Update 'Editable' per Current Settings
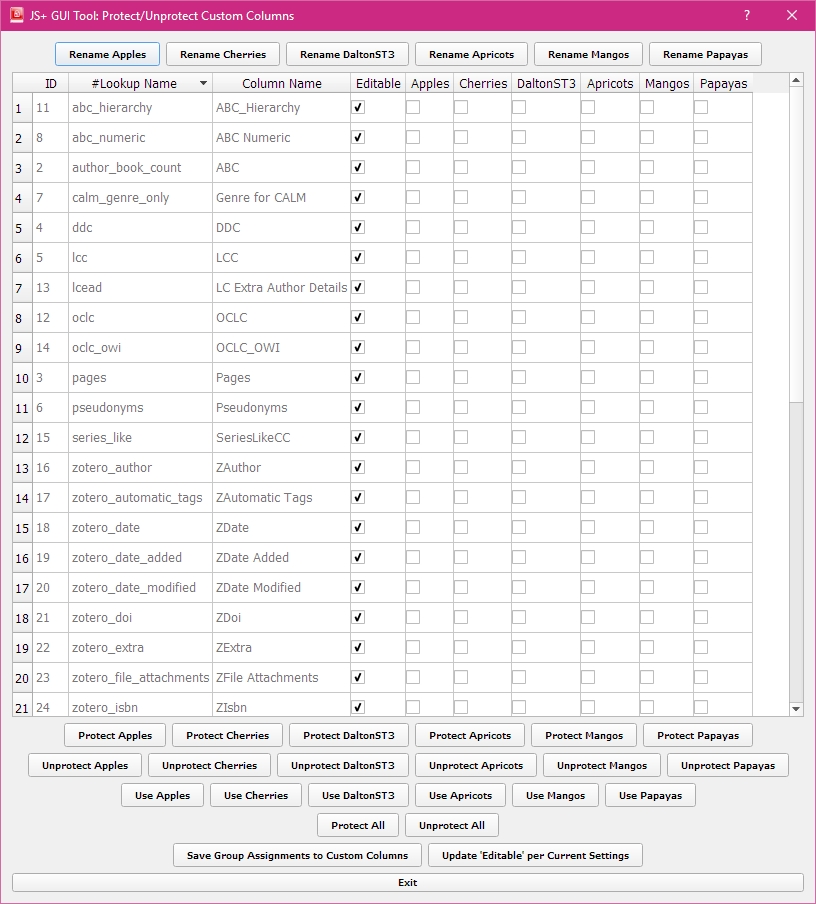Screen dimensions: 816x904 tap(535, 855)
